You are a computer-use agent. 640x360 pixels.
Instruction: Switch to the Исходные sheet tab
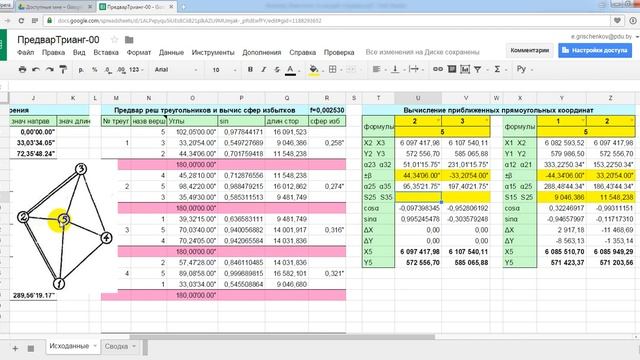[x=69, y=346]
